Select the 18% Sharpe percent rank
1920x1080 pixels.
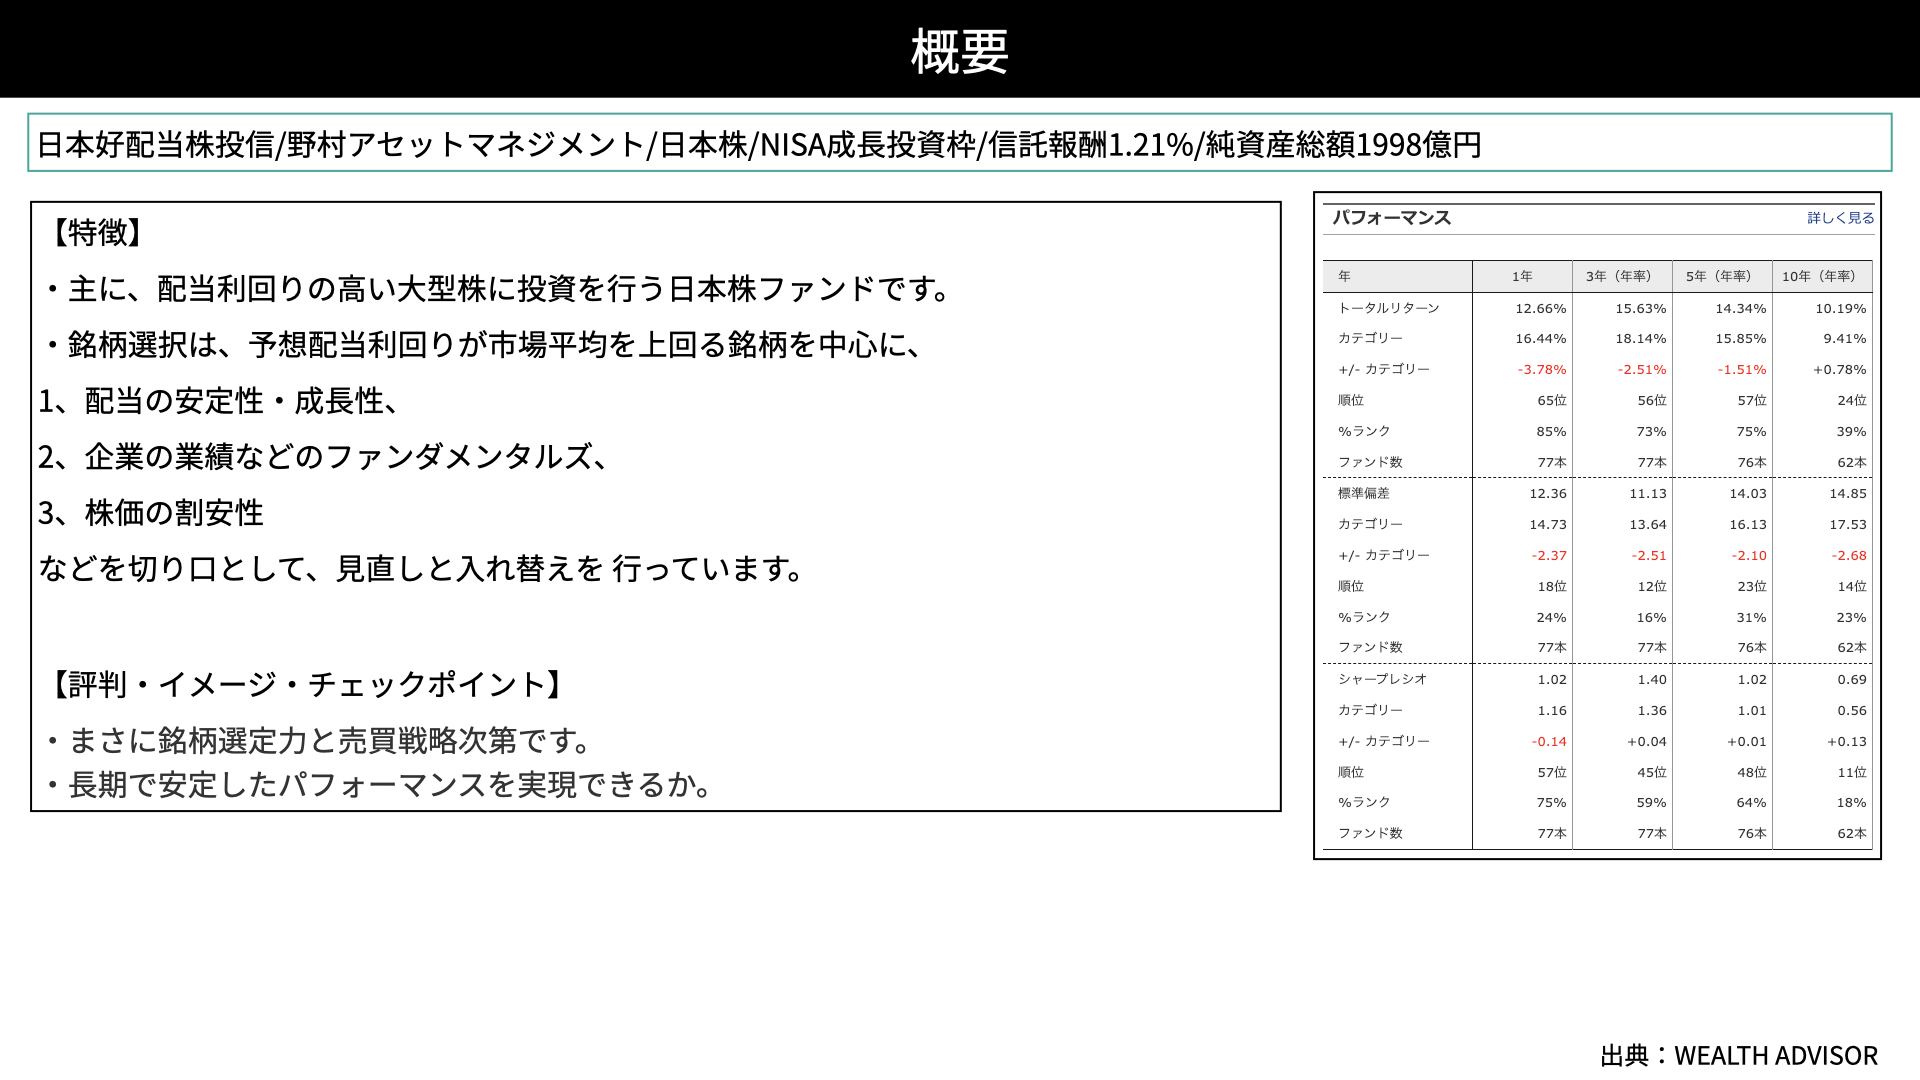tap(1852, 803)
